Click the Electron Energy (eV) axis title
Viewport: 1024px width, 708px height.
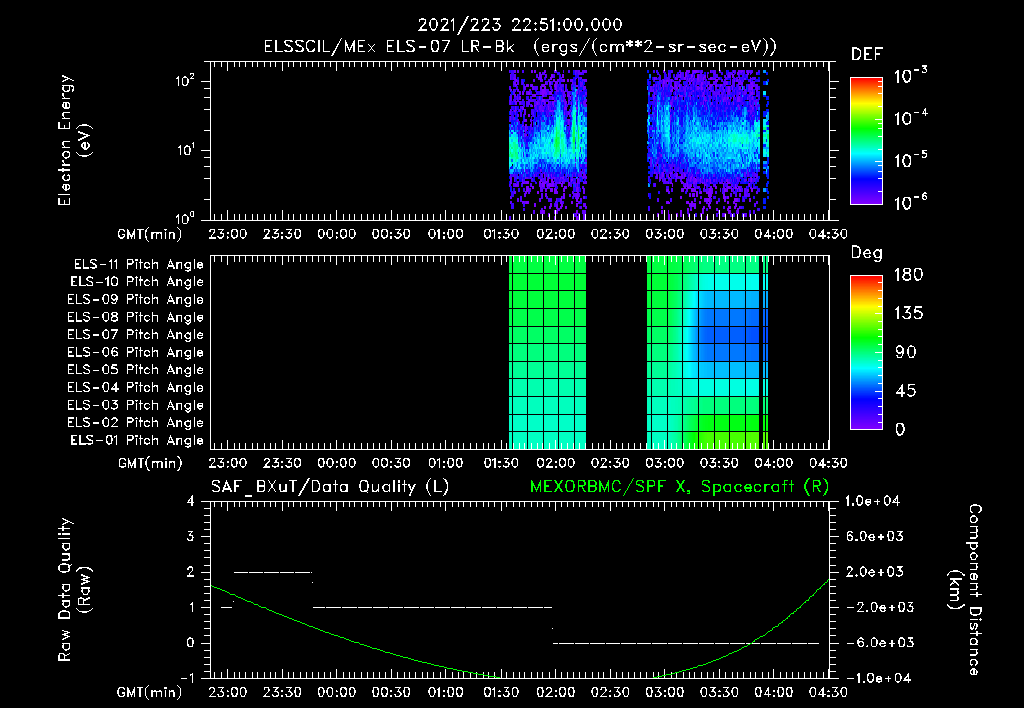pos(74,140)
